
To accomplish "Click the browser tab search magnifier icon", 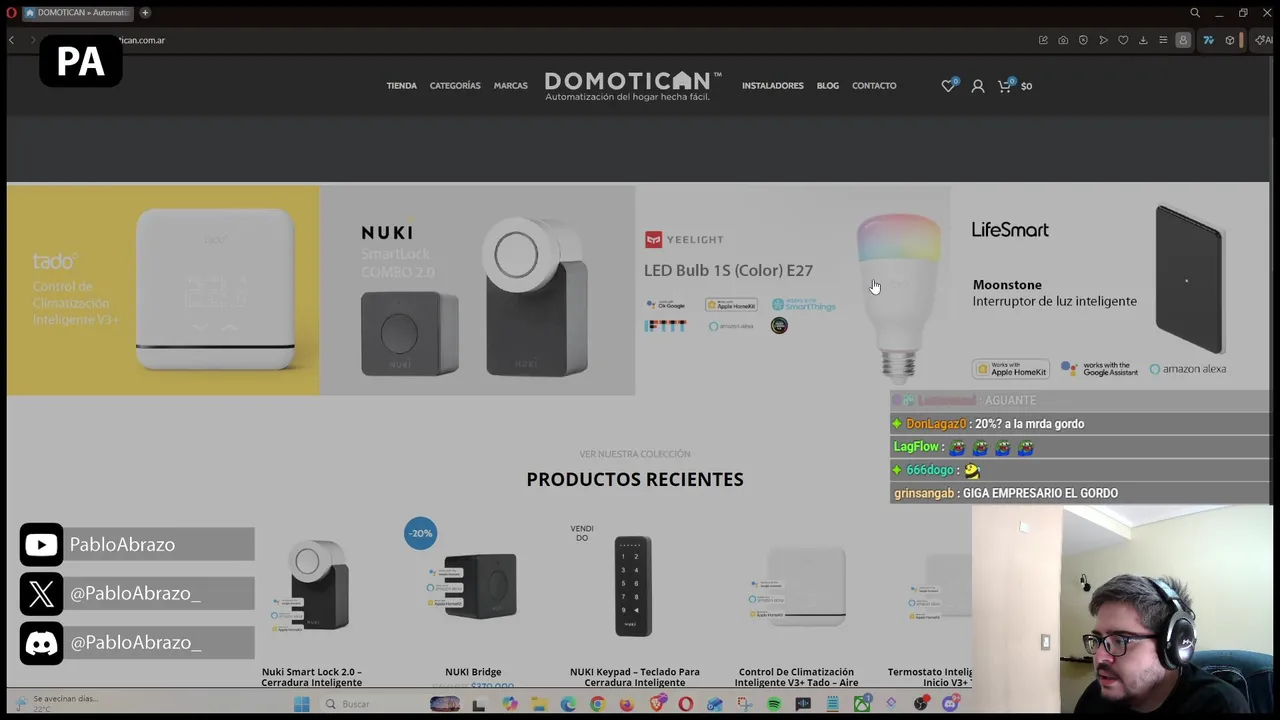I will pos(1195,13).
